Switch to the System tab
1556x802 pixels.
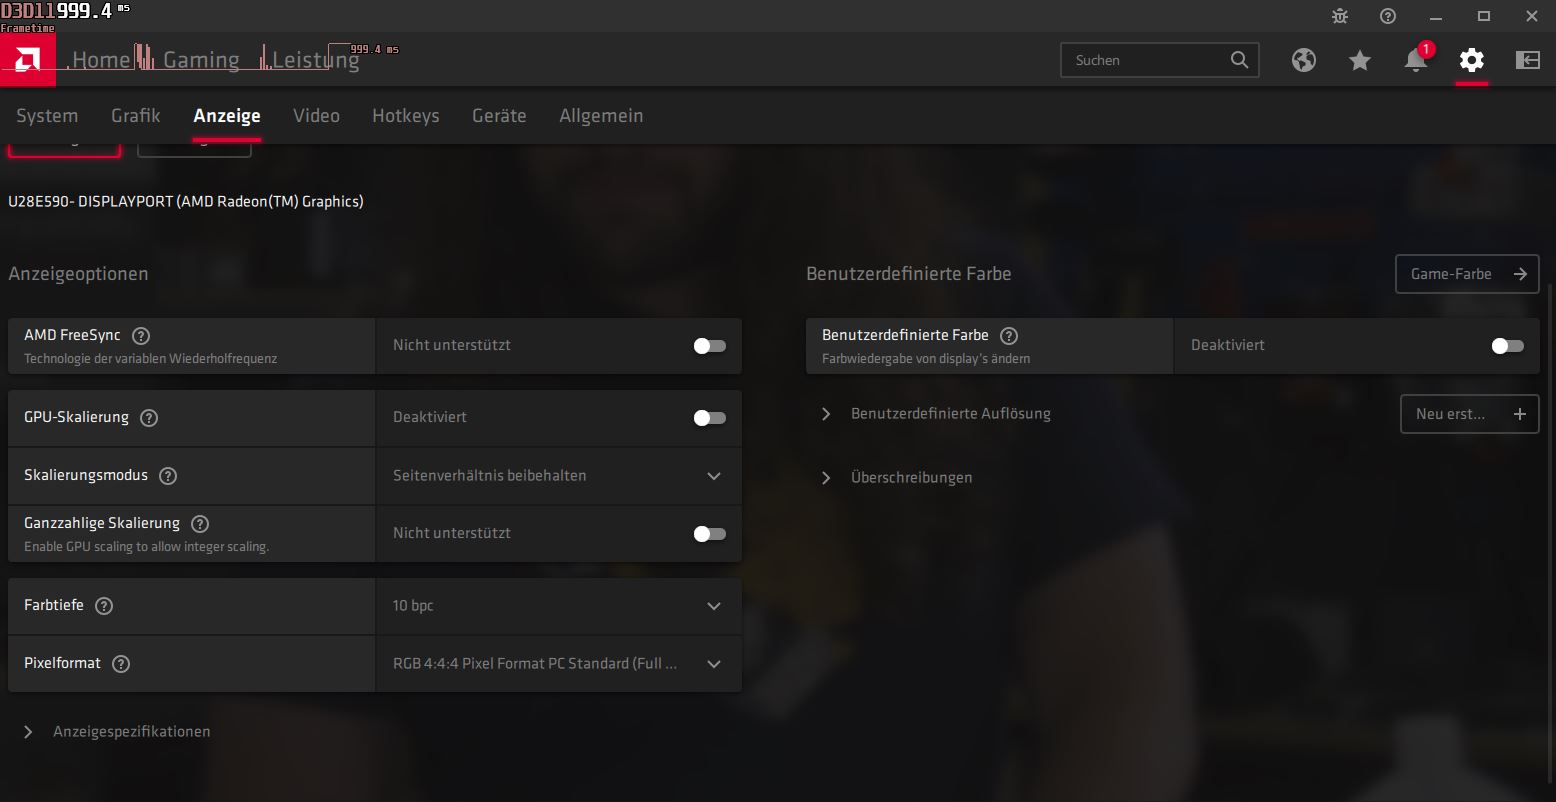[x=47, y=116]
